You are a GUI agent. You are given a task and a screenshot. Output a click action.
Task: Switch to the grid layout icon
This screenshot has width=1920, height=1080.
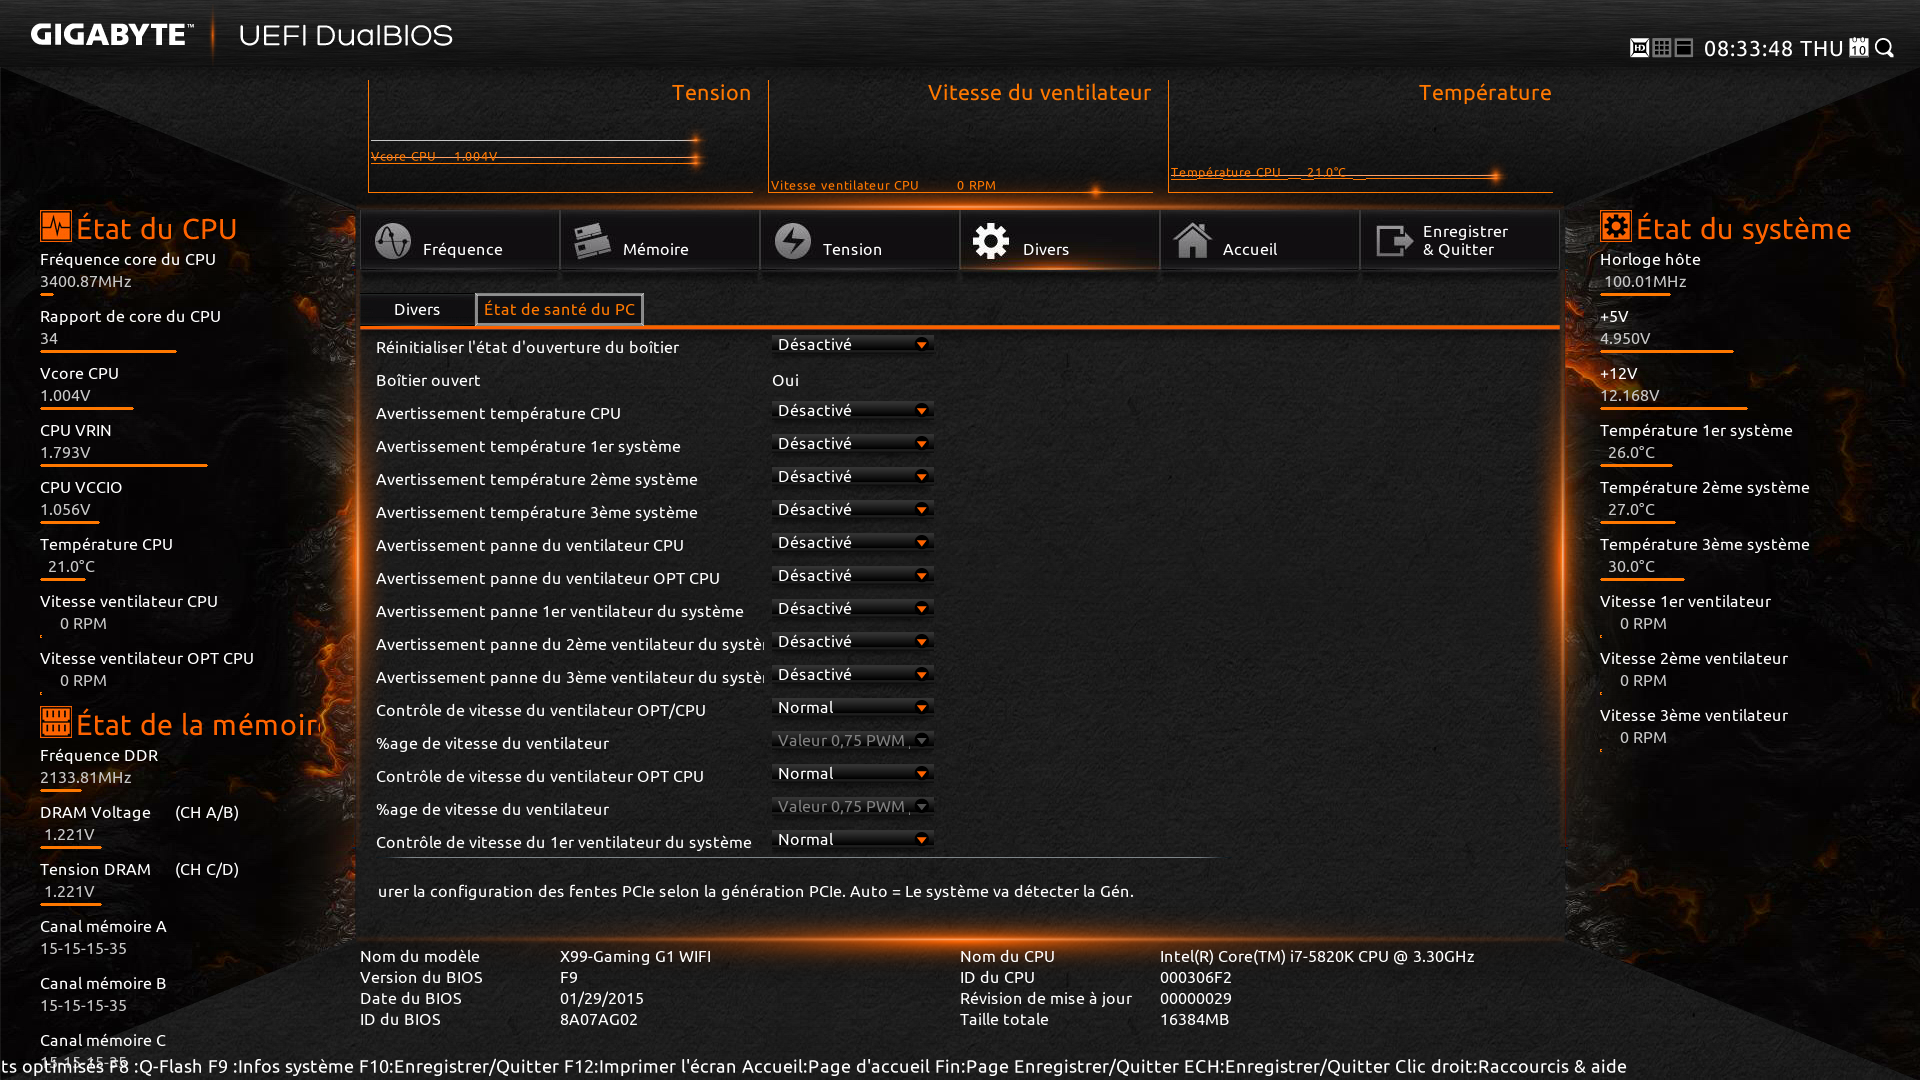click(1662, 48)
